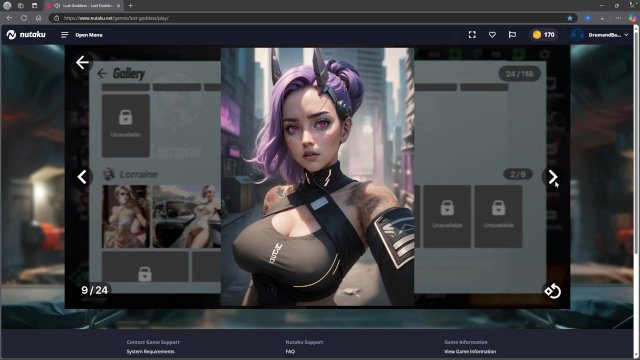The height and width of the screenshot is (360, 640).
Task: Click the user avatar icon
Action: pos(577,35)
